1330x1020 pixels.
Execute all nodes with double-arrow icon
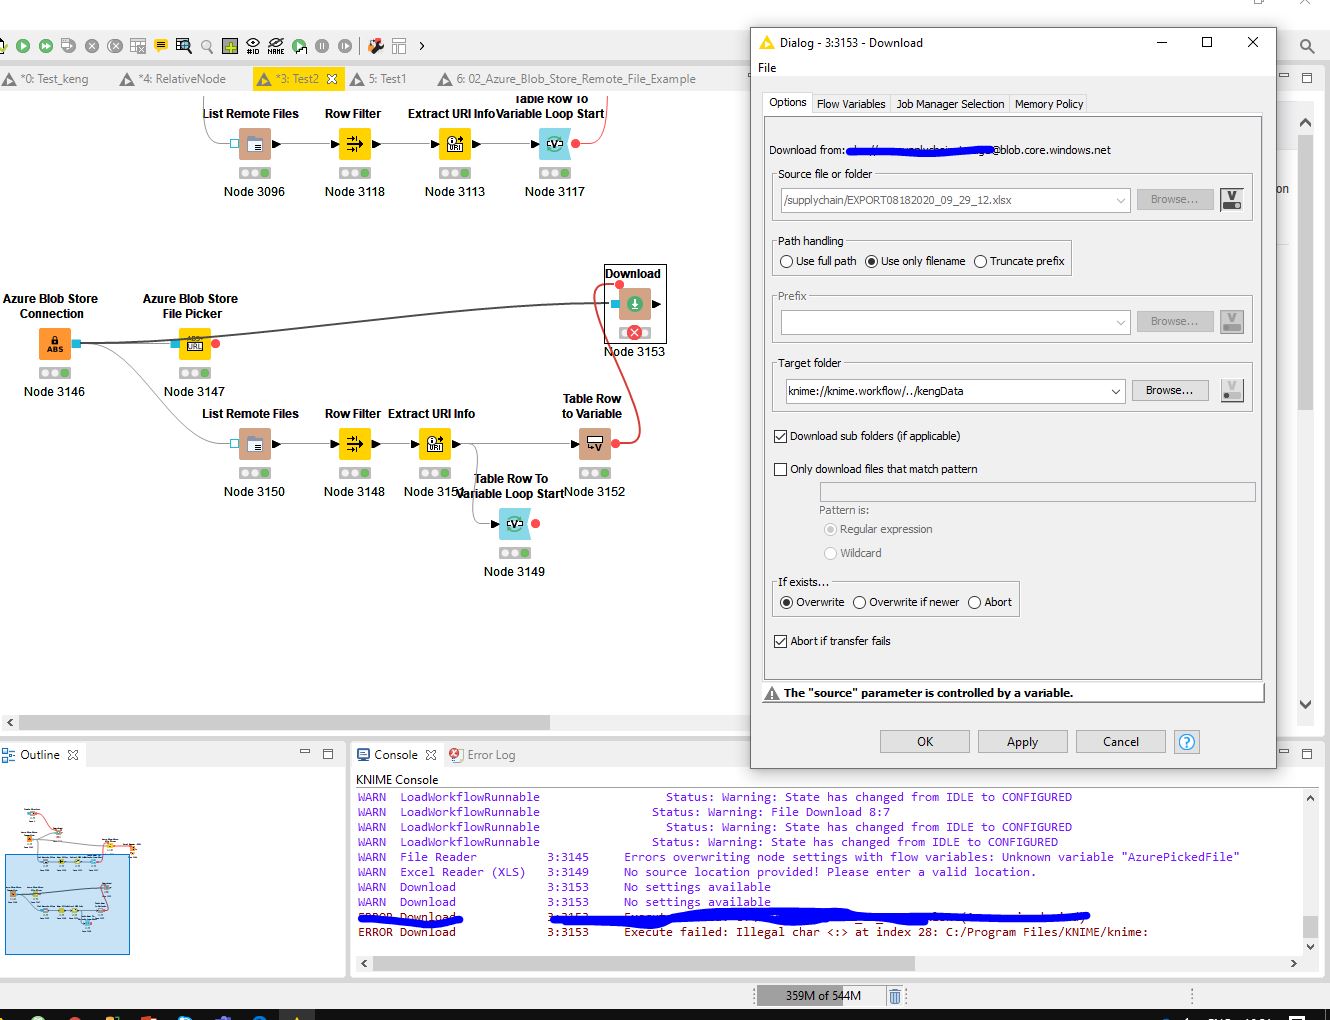[46, 46]
